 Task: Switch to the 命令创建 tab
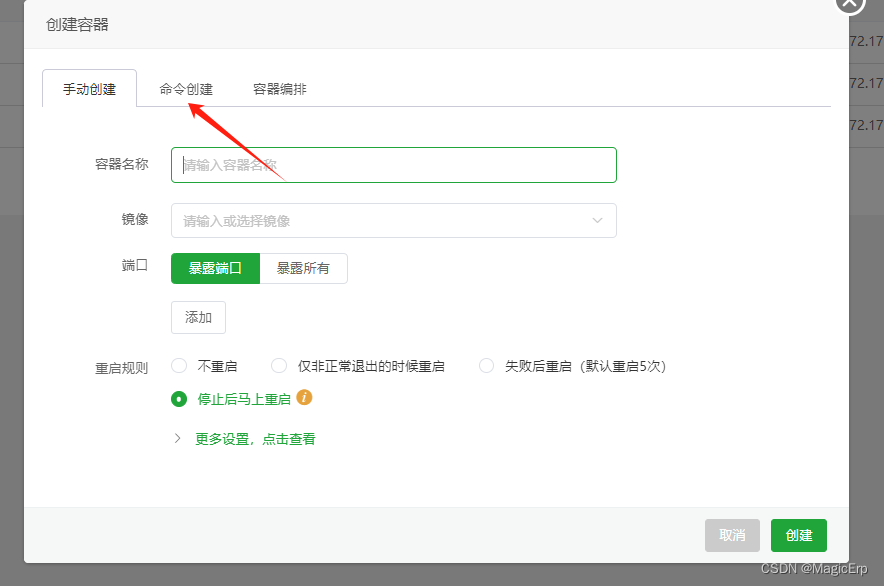pos(187,88)
